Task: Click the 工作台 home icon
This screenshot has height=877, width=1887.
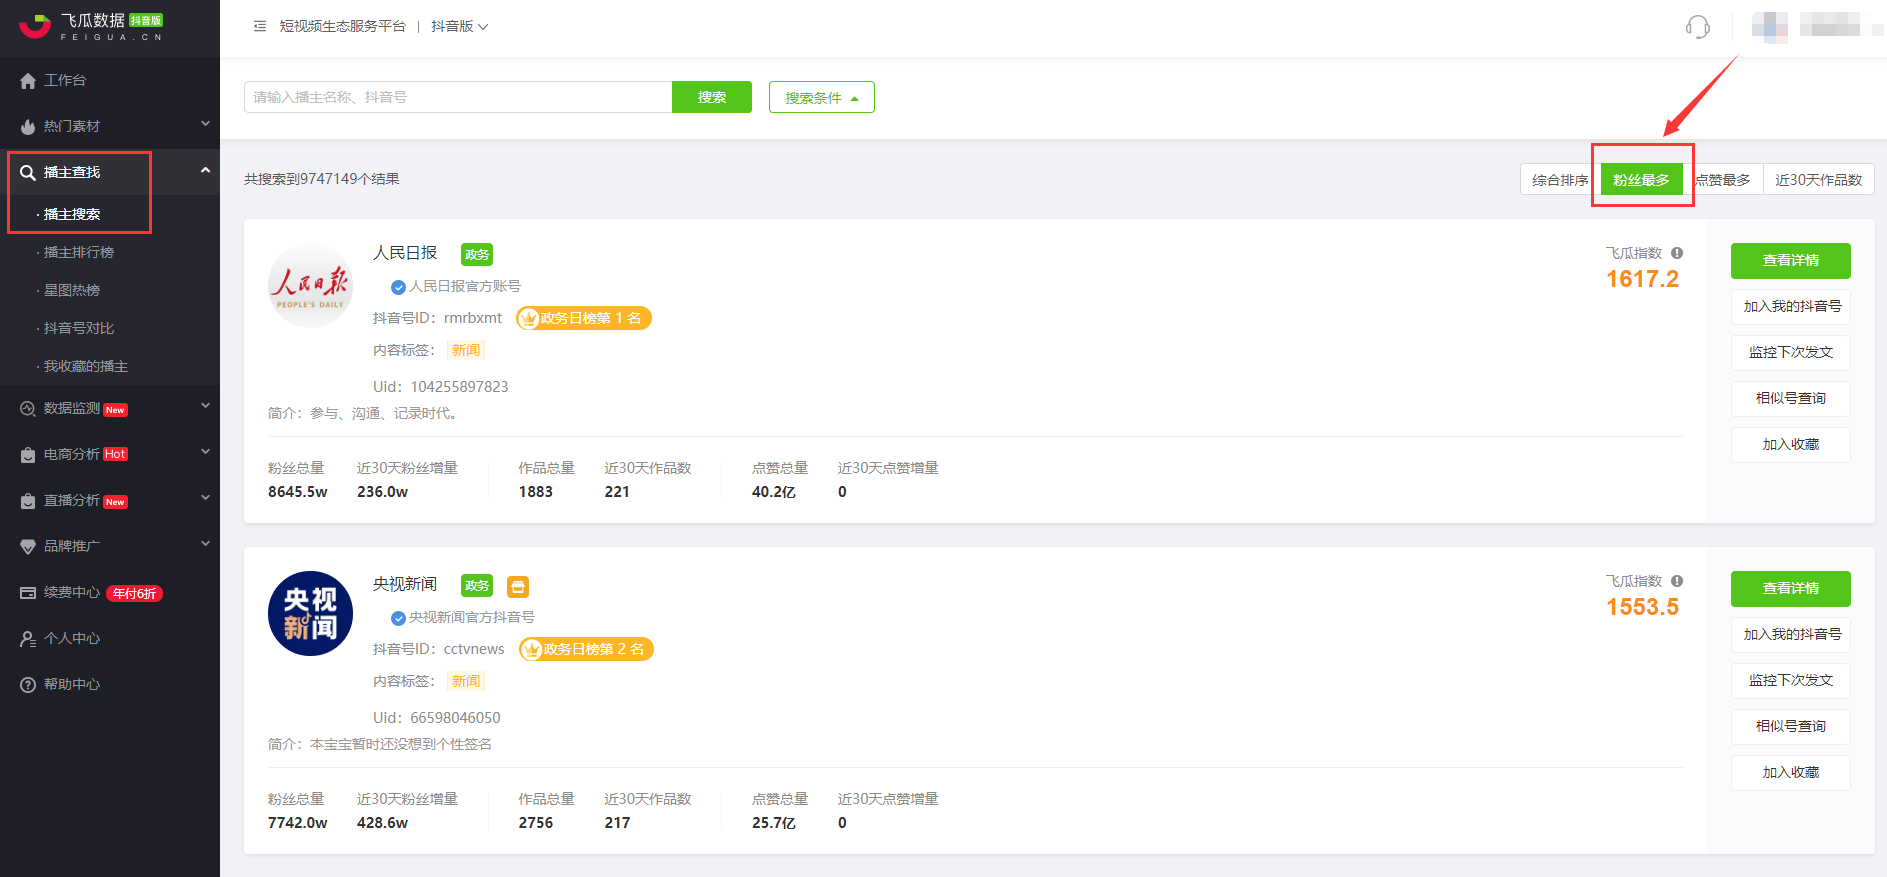Action: [x=28, y=81]
